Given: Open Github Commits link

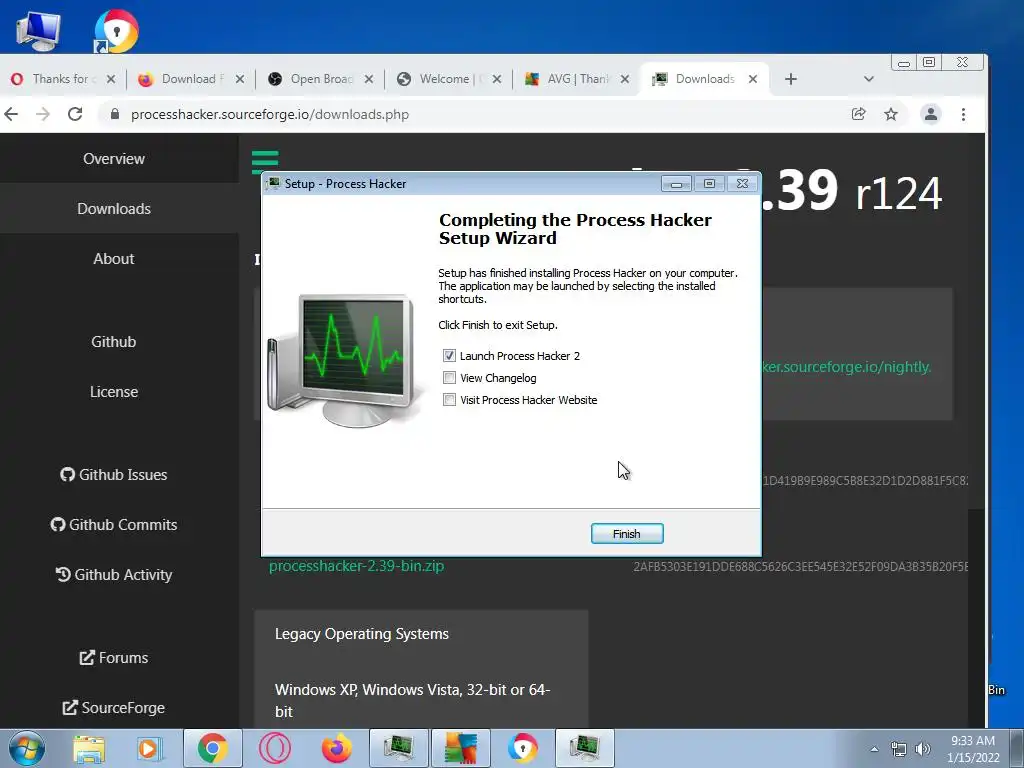Looking at the screenshot, I should [114, 525].
